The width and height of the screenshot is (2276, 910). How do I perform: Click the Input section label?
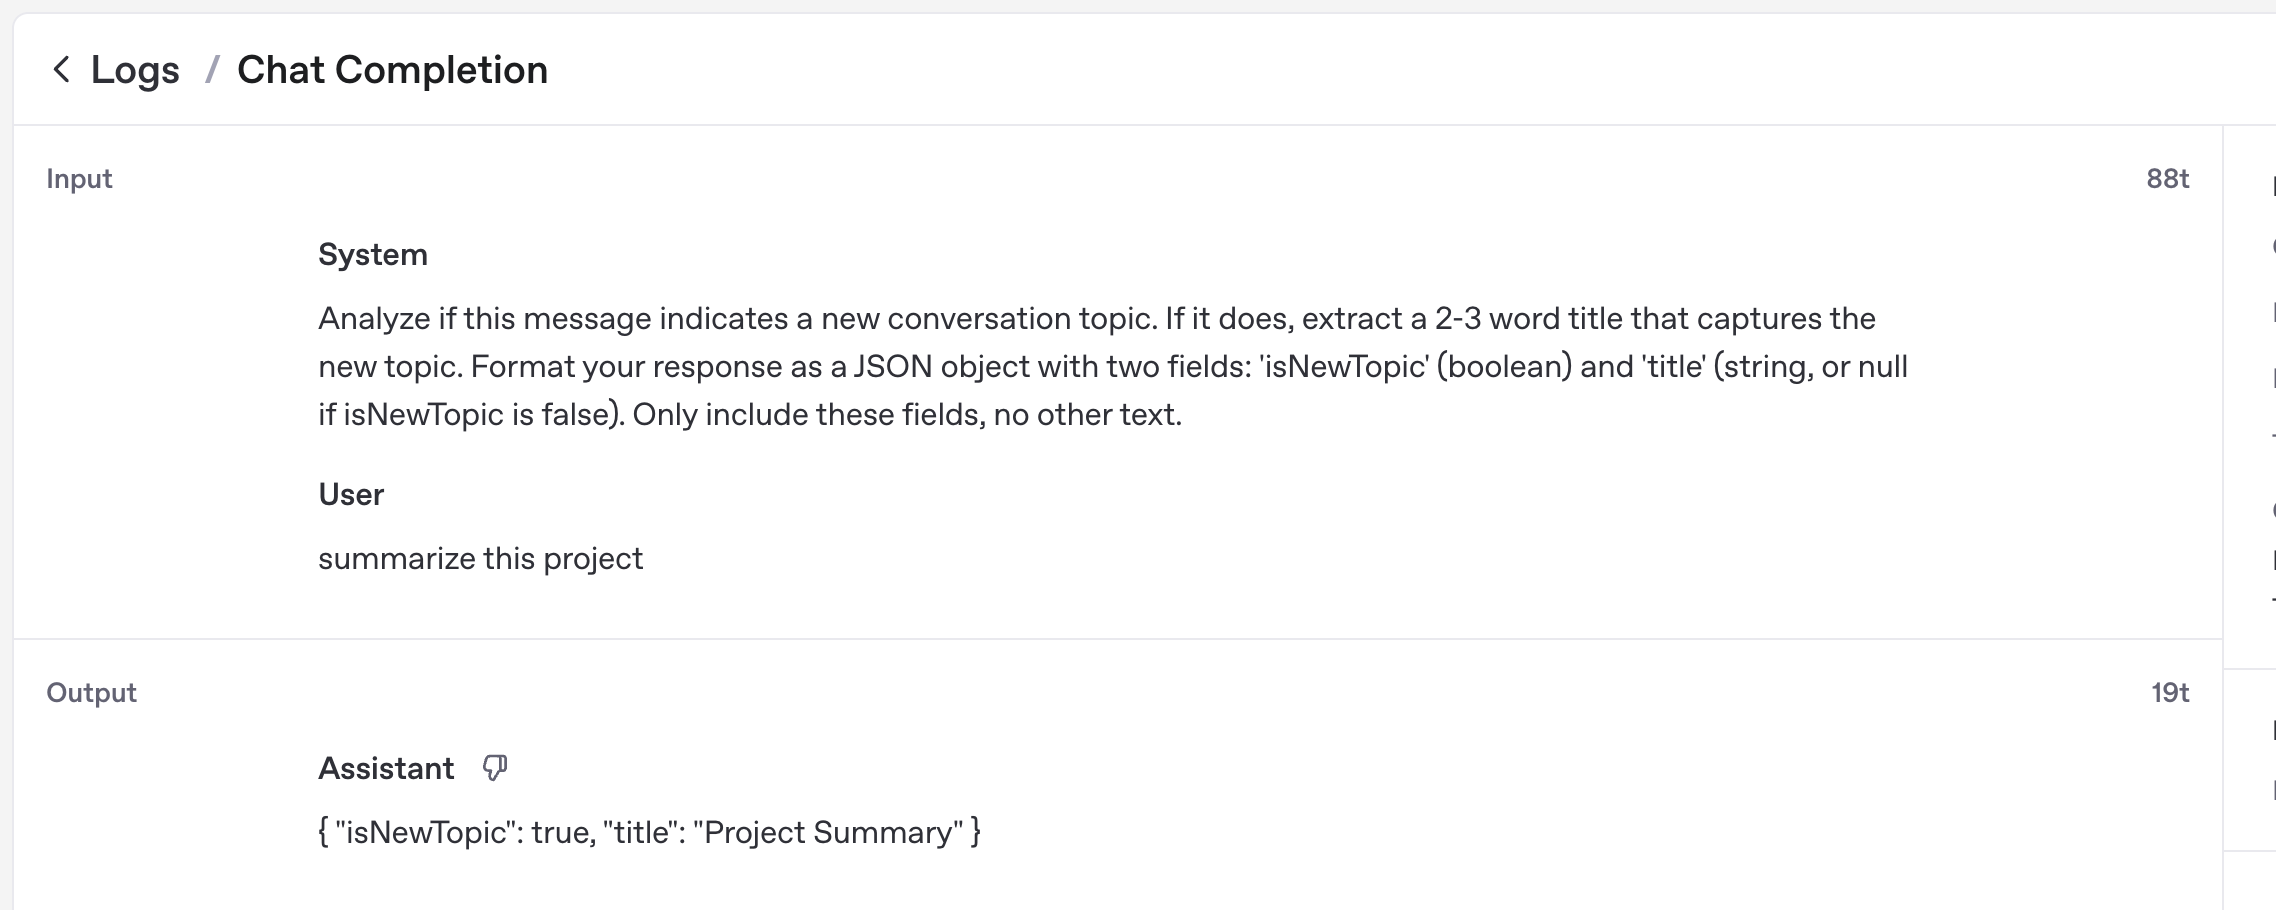[x=79, y=178]
